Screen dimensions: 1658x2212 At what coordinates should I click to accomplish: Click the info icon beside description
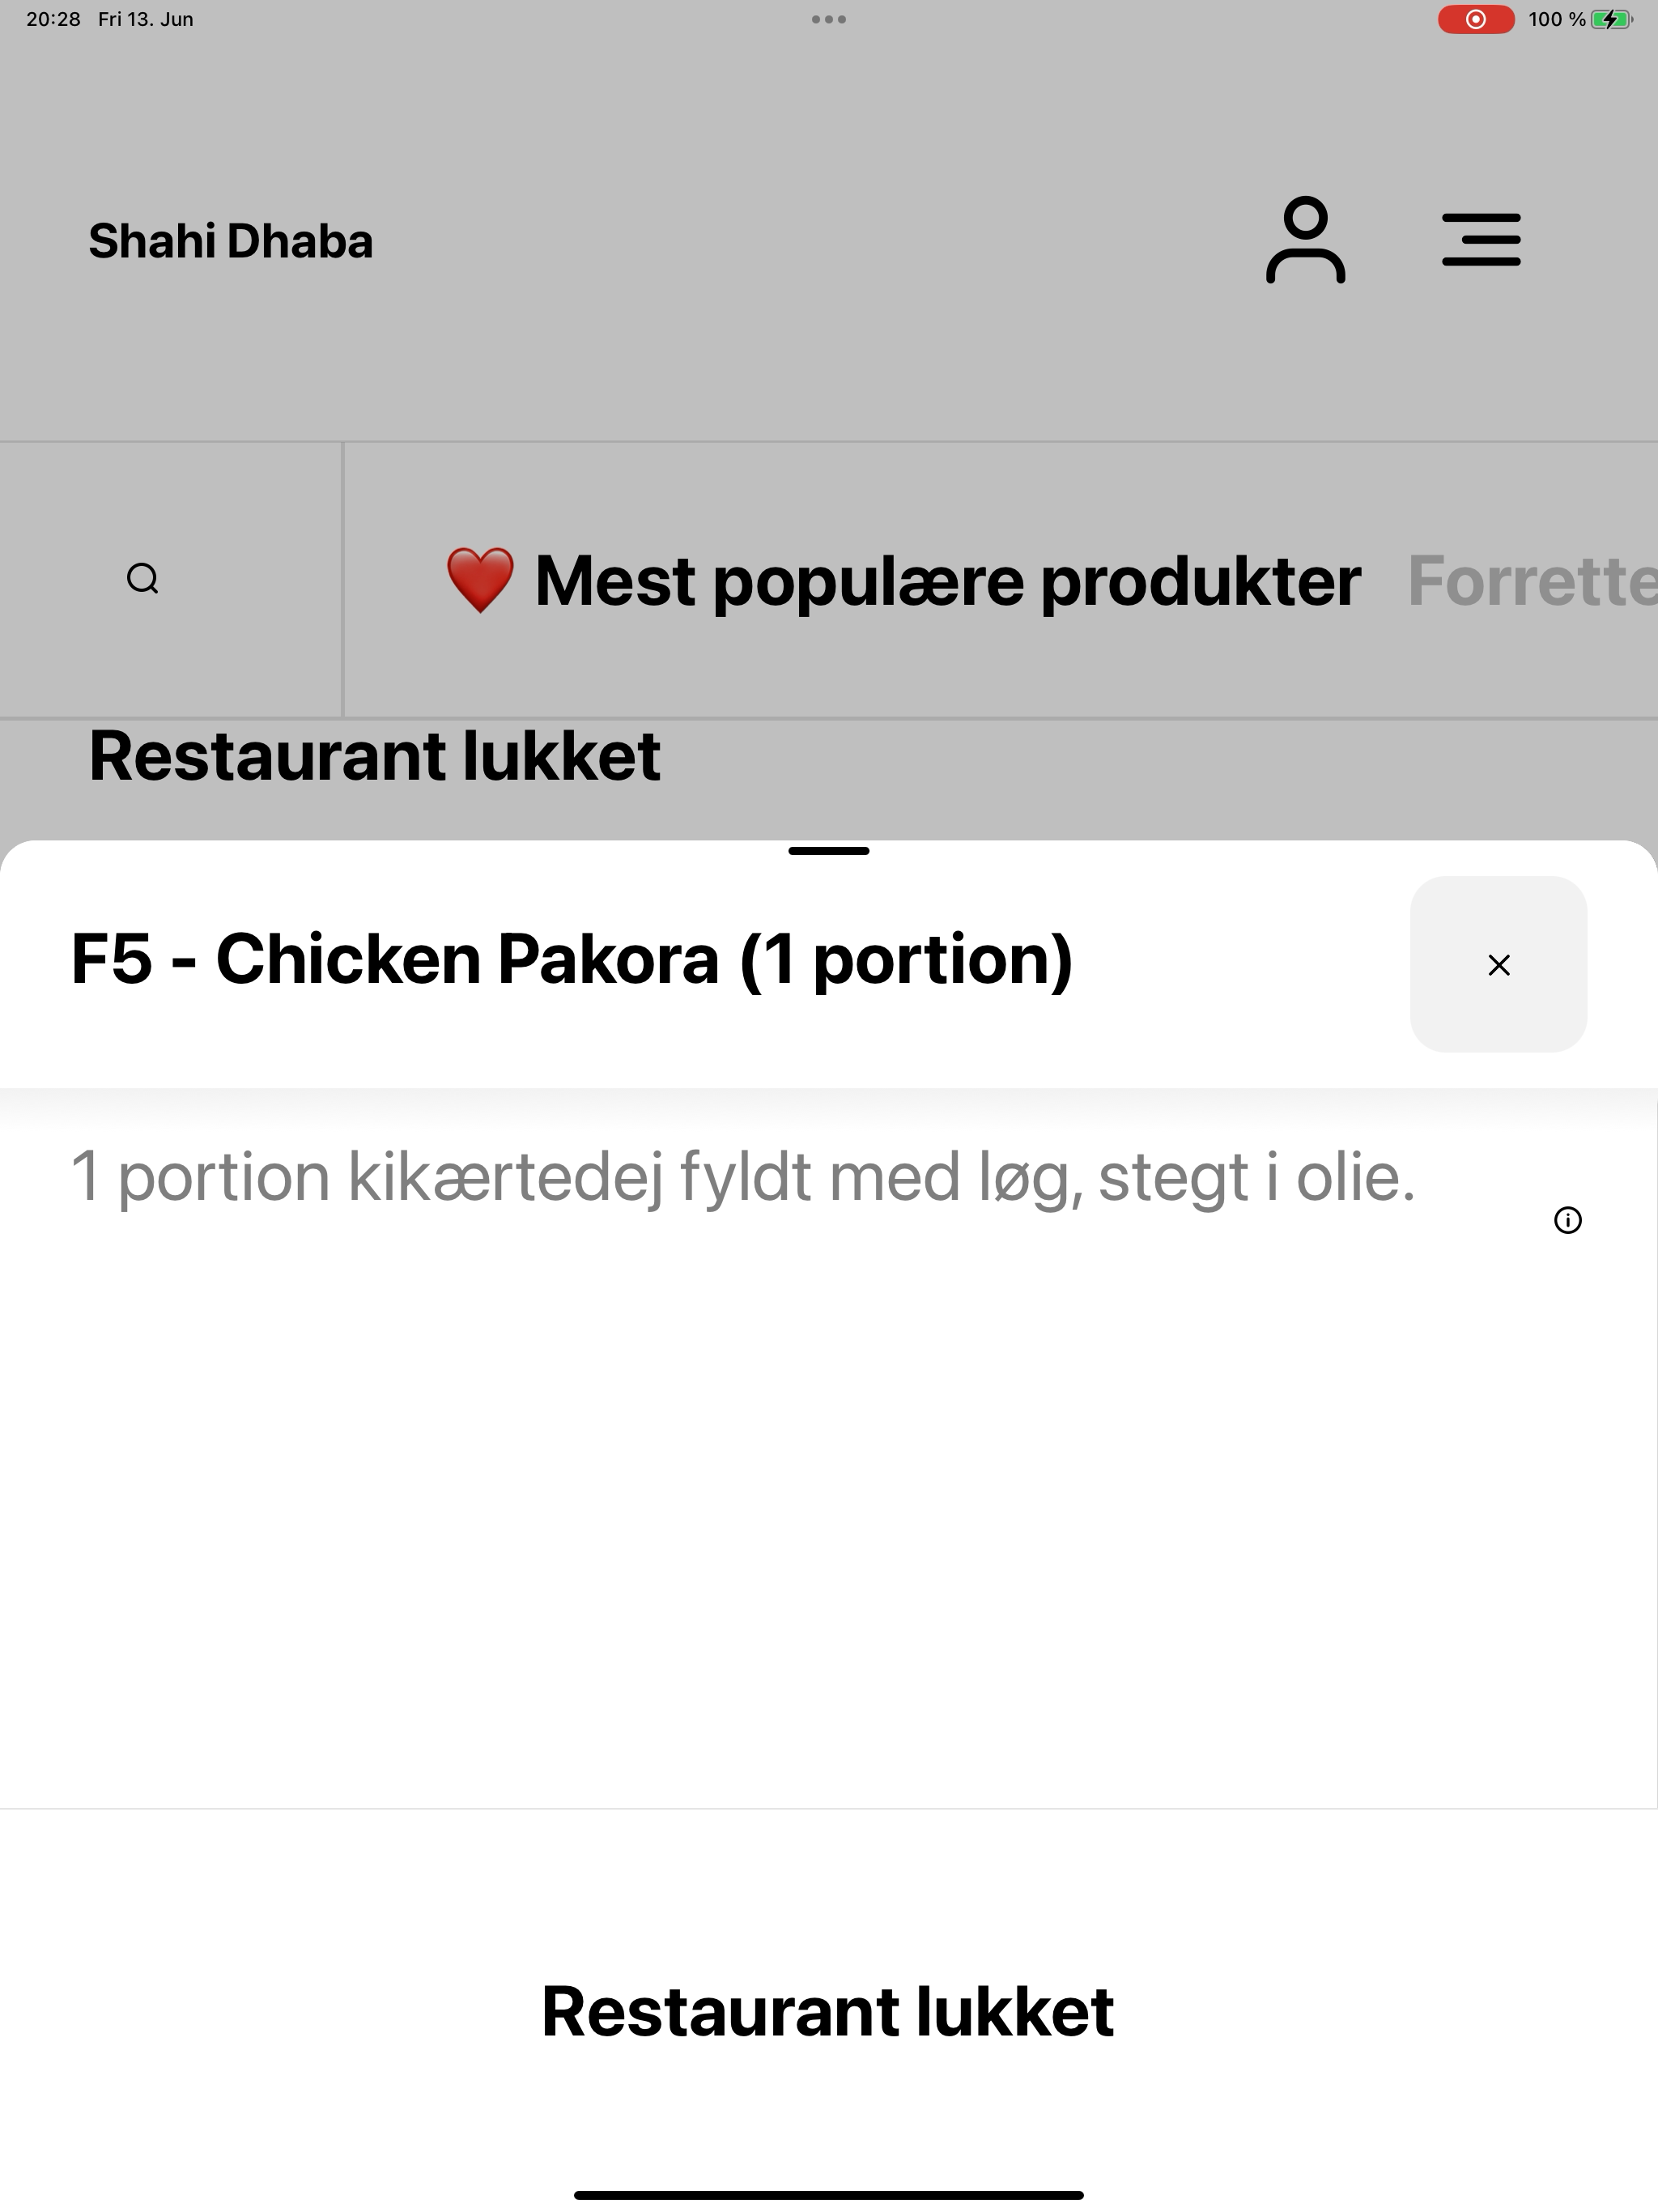tap(1568, 1220)
